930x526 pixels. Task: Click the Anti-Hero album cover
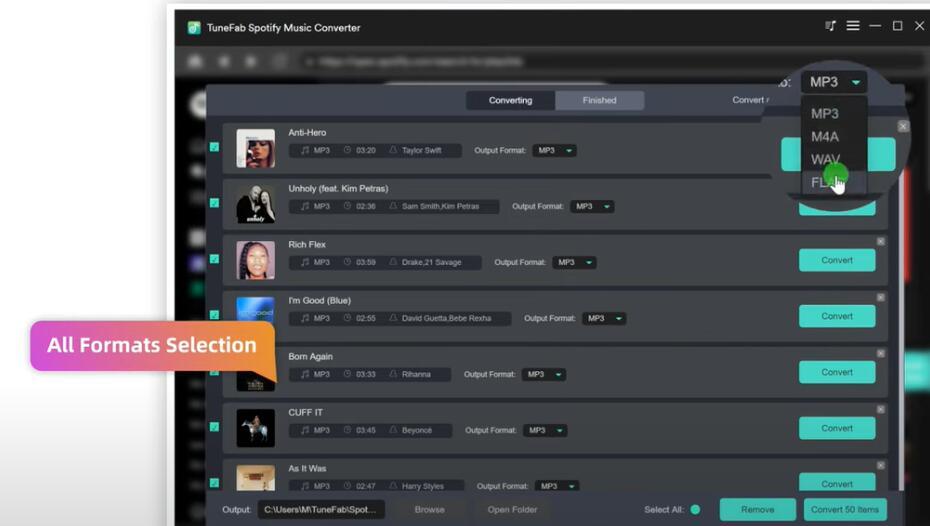(x=256, y=148)
